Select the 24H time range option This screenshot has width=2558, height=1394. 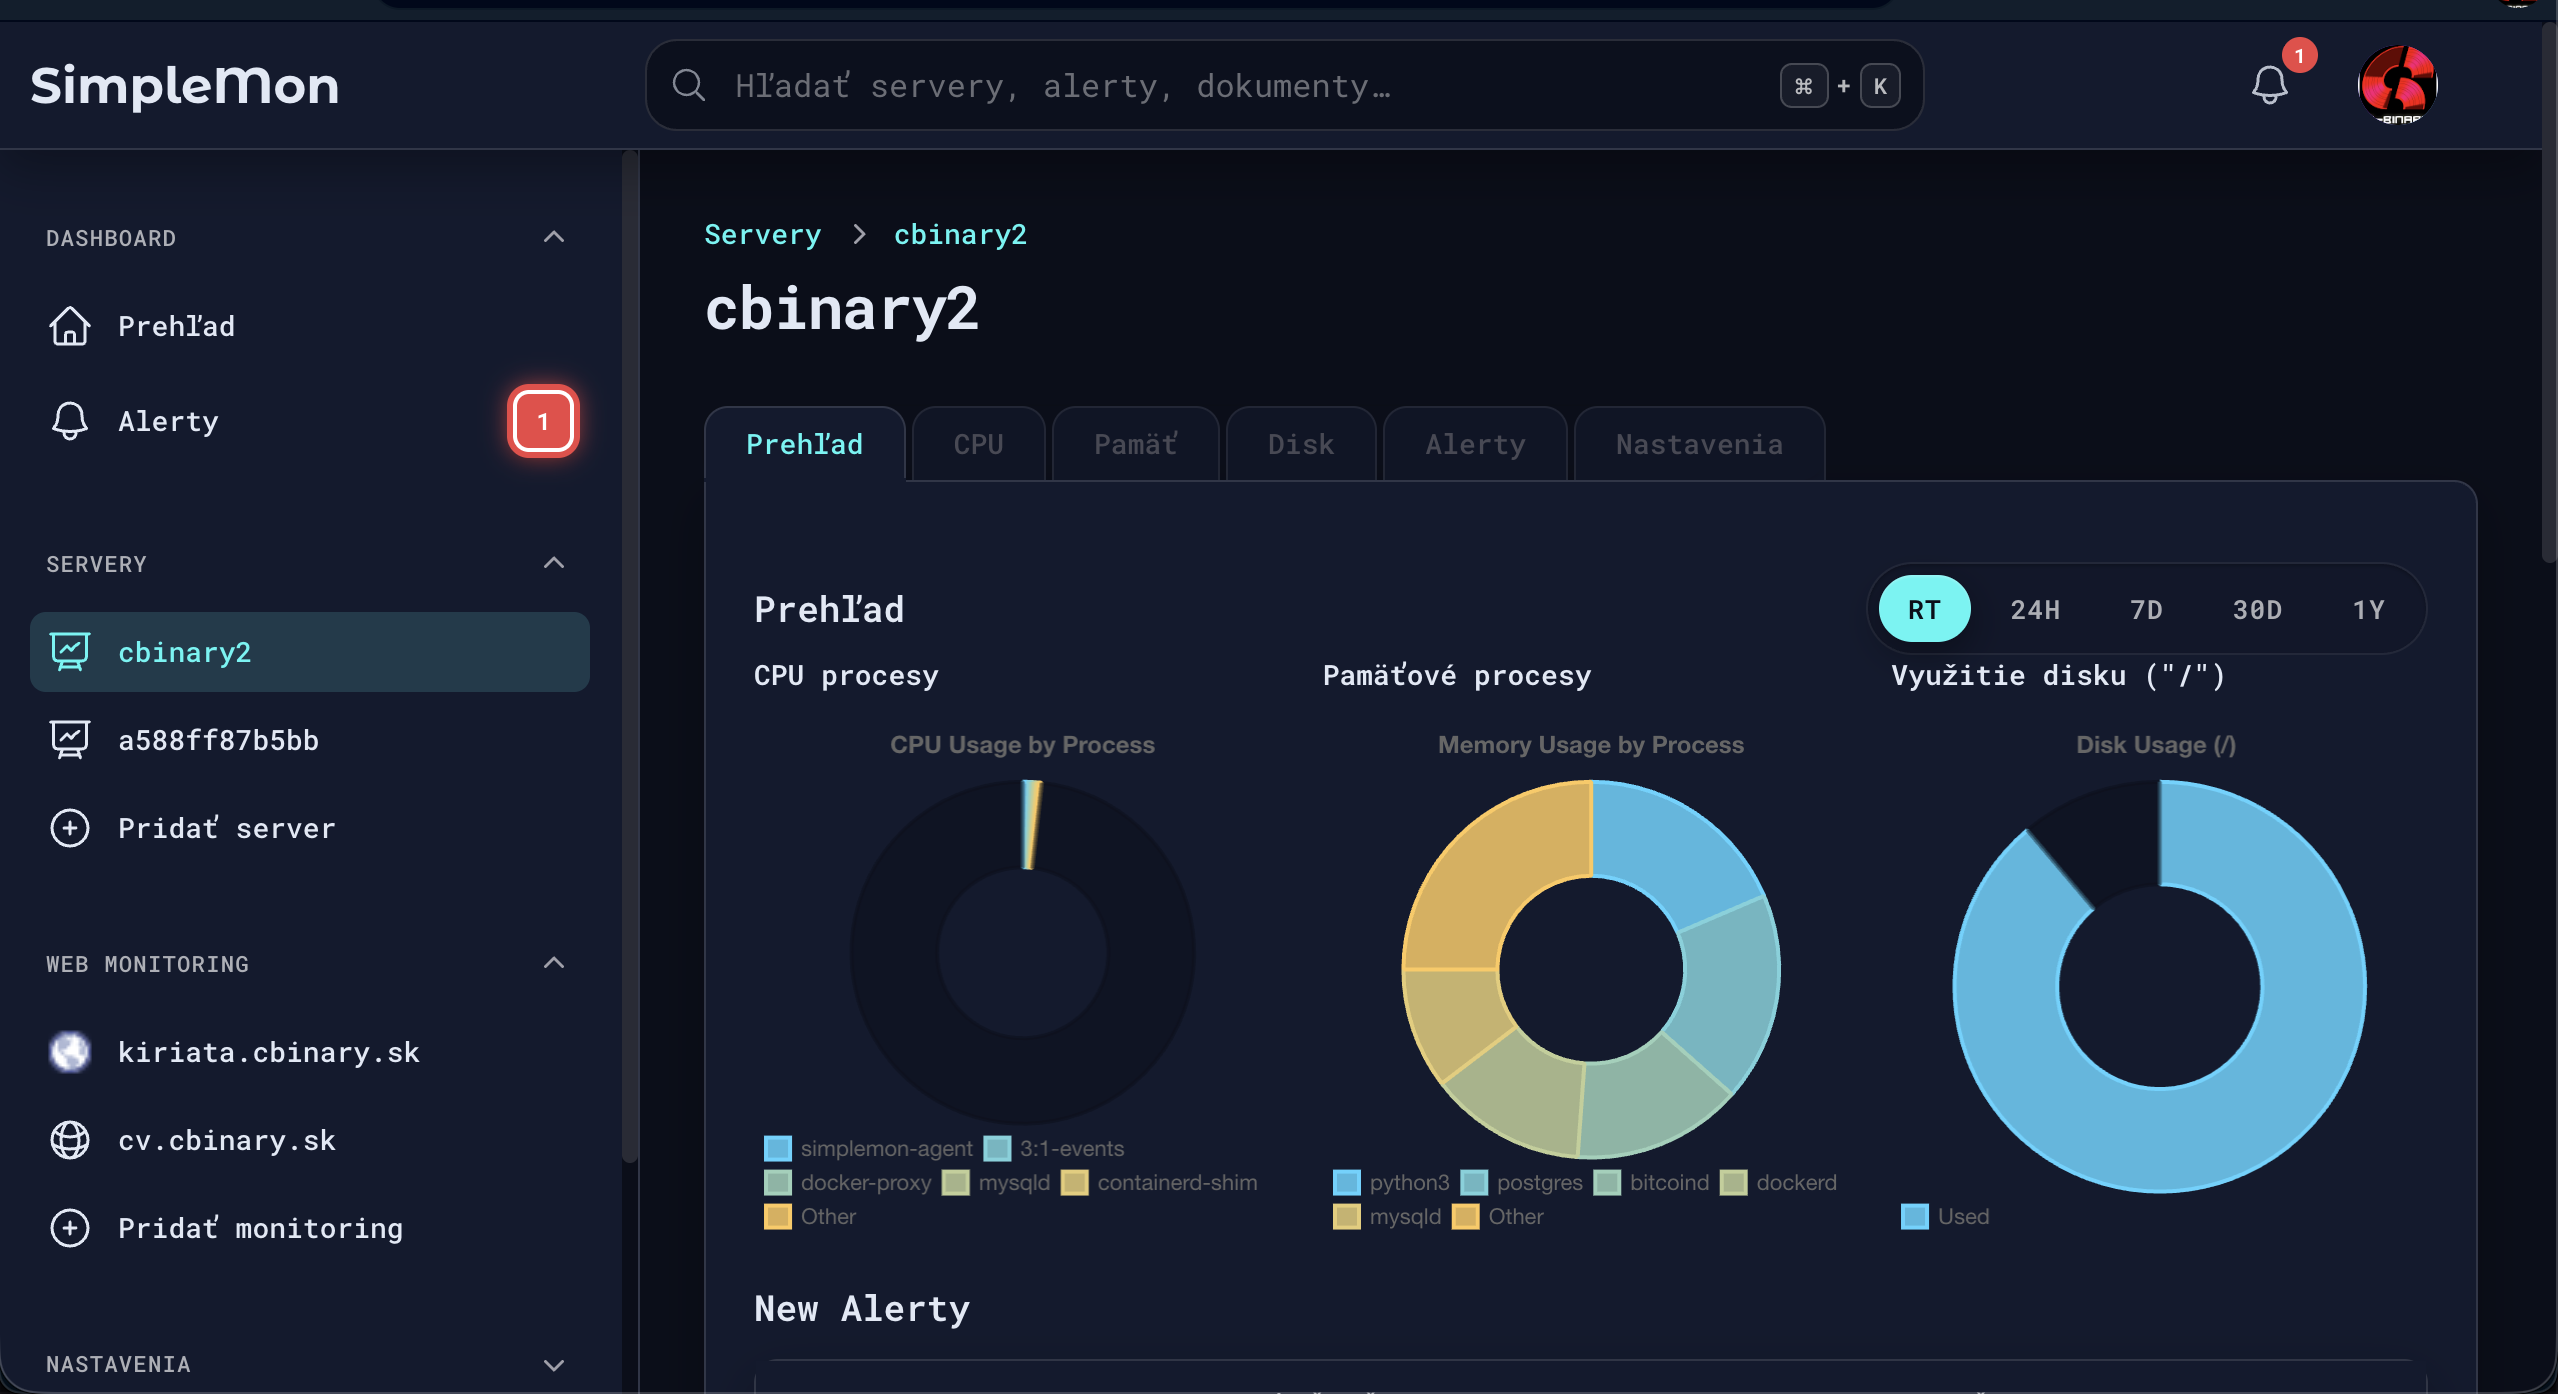click(2035, 610)
